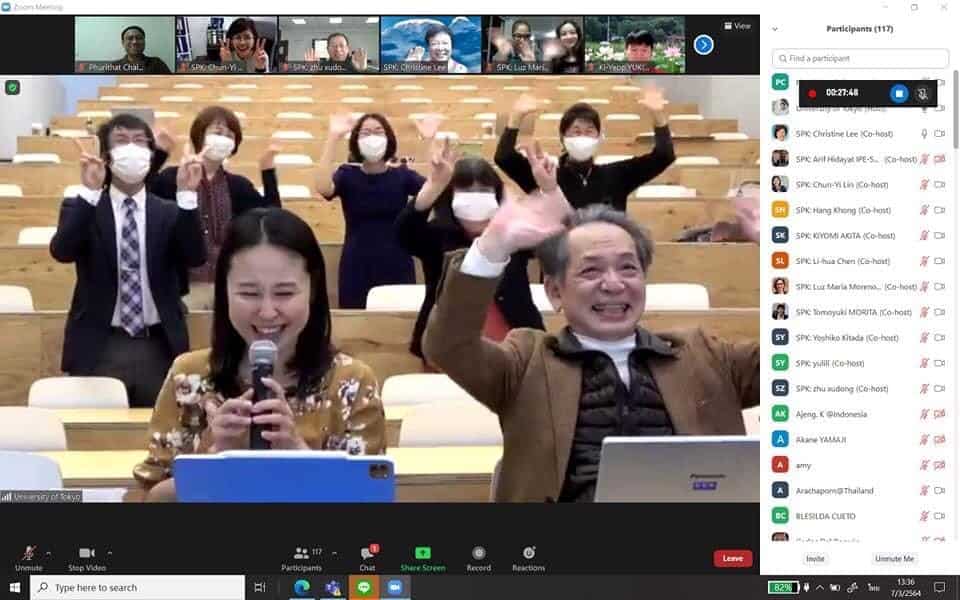The height and width of the screenshot is (600, 960).
Task: Click the Share Screen icon
Action: pos(422,554)
